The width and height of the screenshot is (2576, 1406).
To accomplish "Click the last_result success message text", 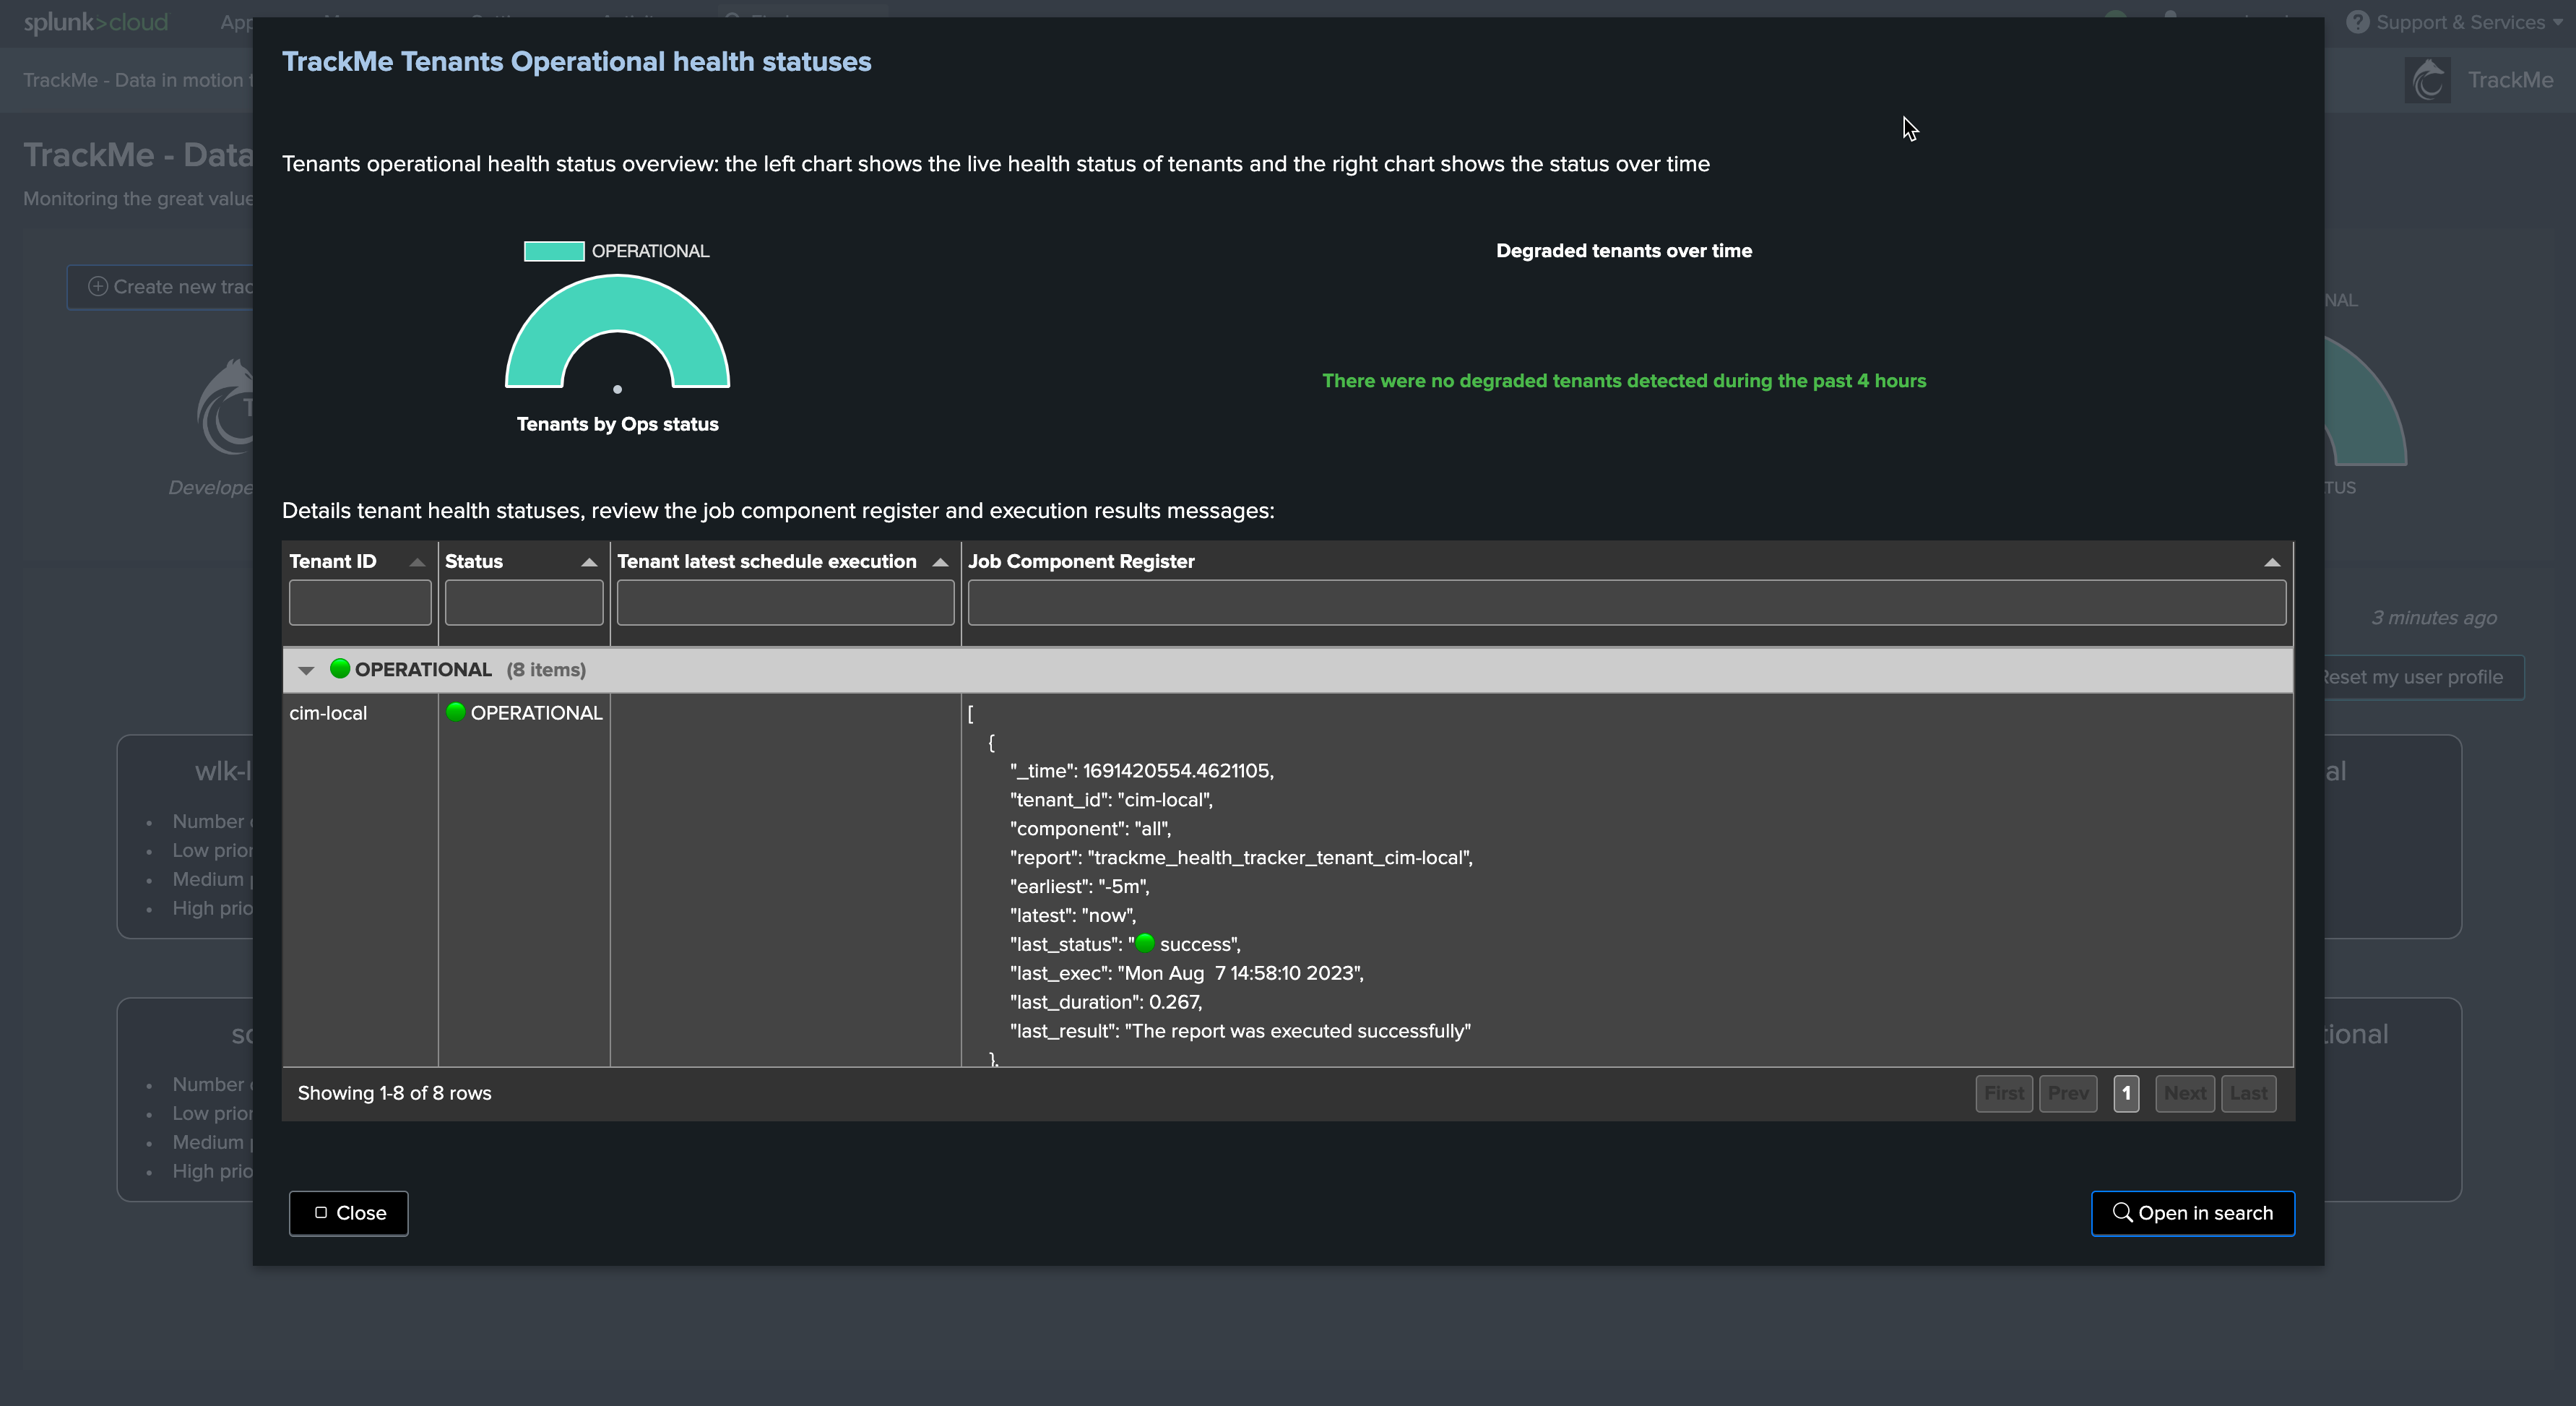I will 1240,1031.
